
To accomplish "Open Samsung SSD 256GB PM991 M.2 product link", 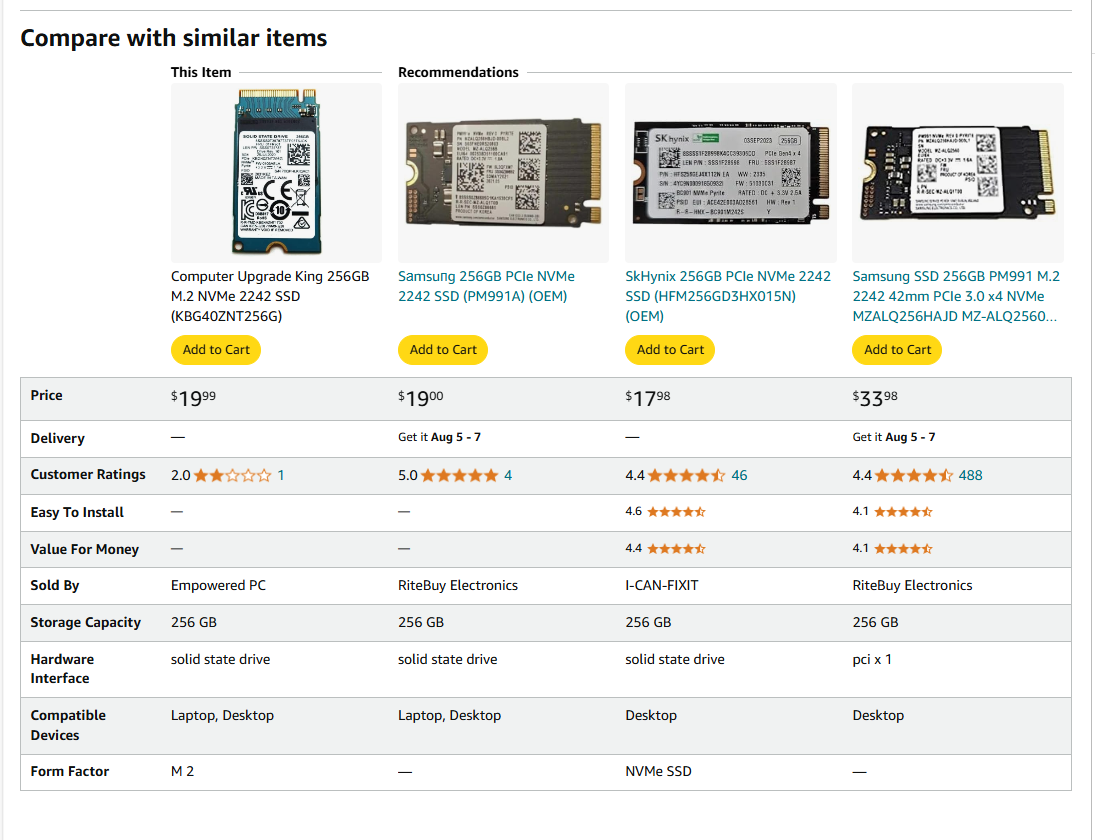I will [956, 296].
